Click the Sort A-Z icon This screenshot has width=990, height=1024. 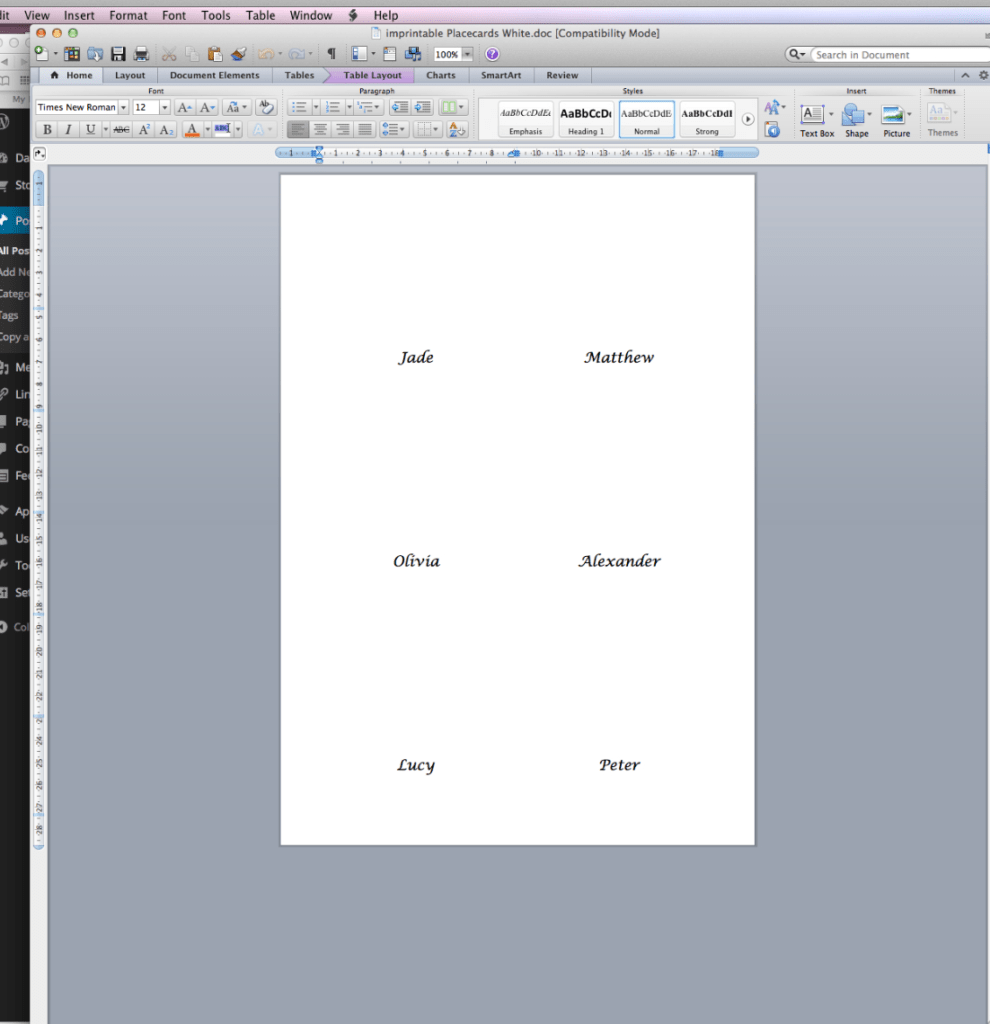pos(457,129)
